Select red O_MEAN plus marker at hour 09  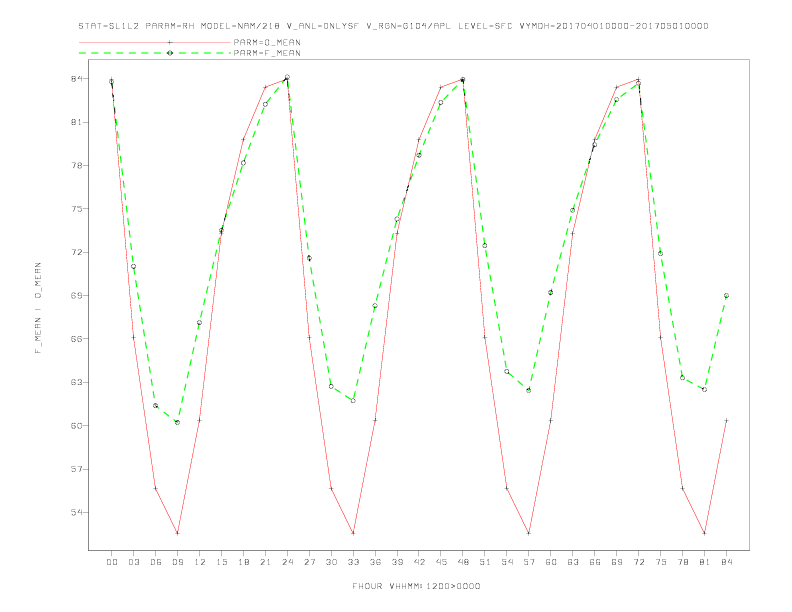pos(177,533)
